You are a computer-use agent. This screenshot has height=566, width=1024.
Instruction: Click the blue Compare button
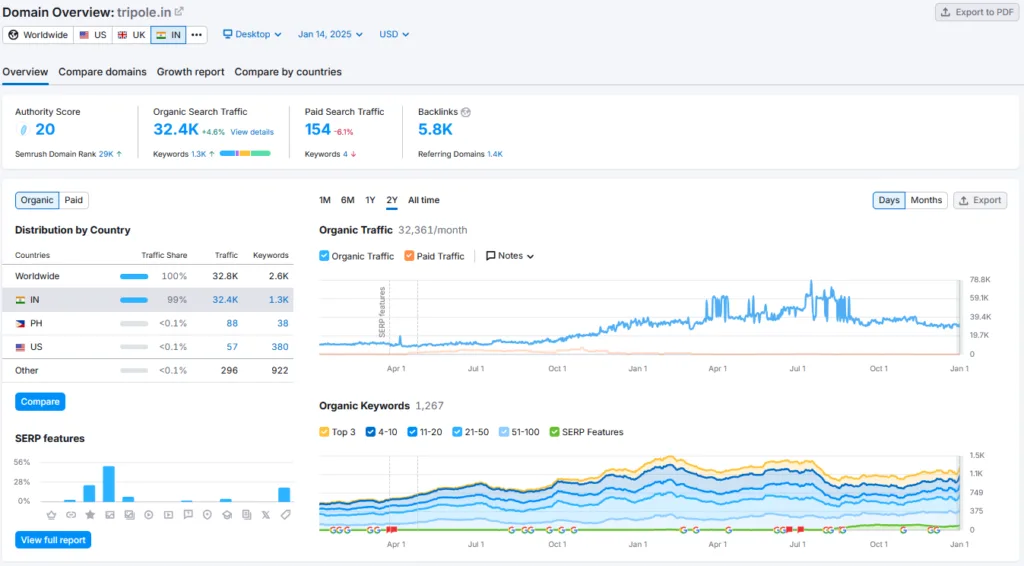(x=40, y=401)
